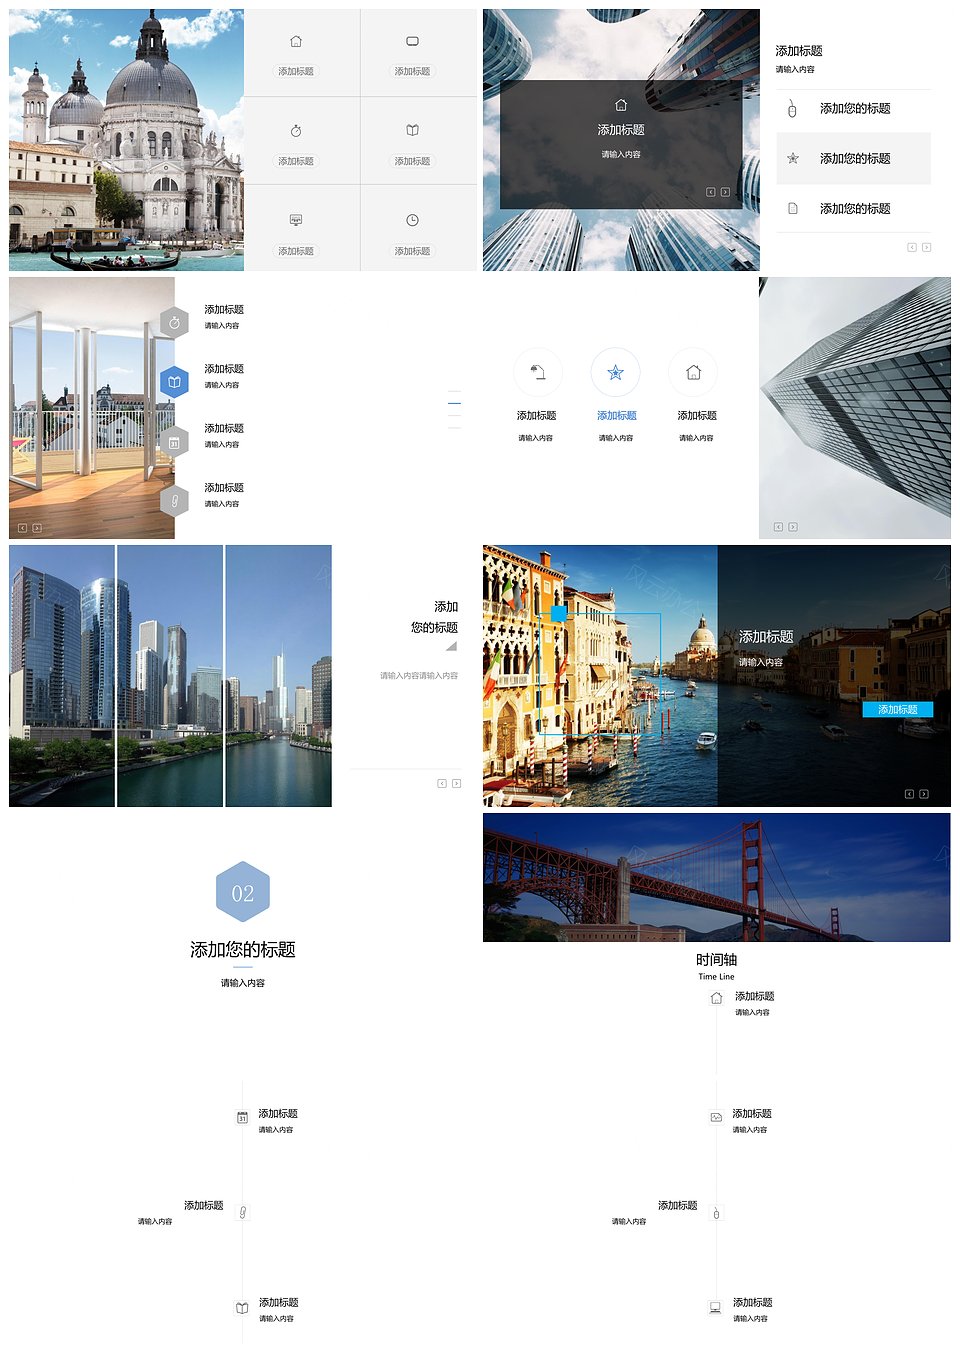Image resolution: width=960 pixels, height=1352 pixels.
Task: Click the clock icon in the gray grid
Action: [x=412, y=220]
